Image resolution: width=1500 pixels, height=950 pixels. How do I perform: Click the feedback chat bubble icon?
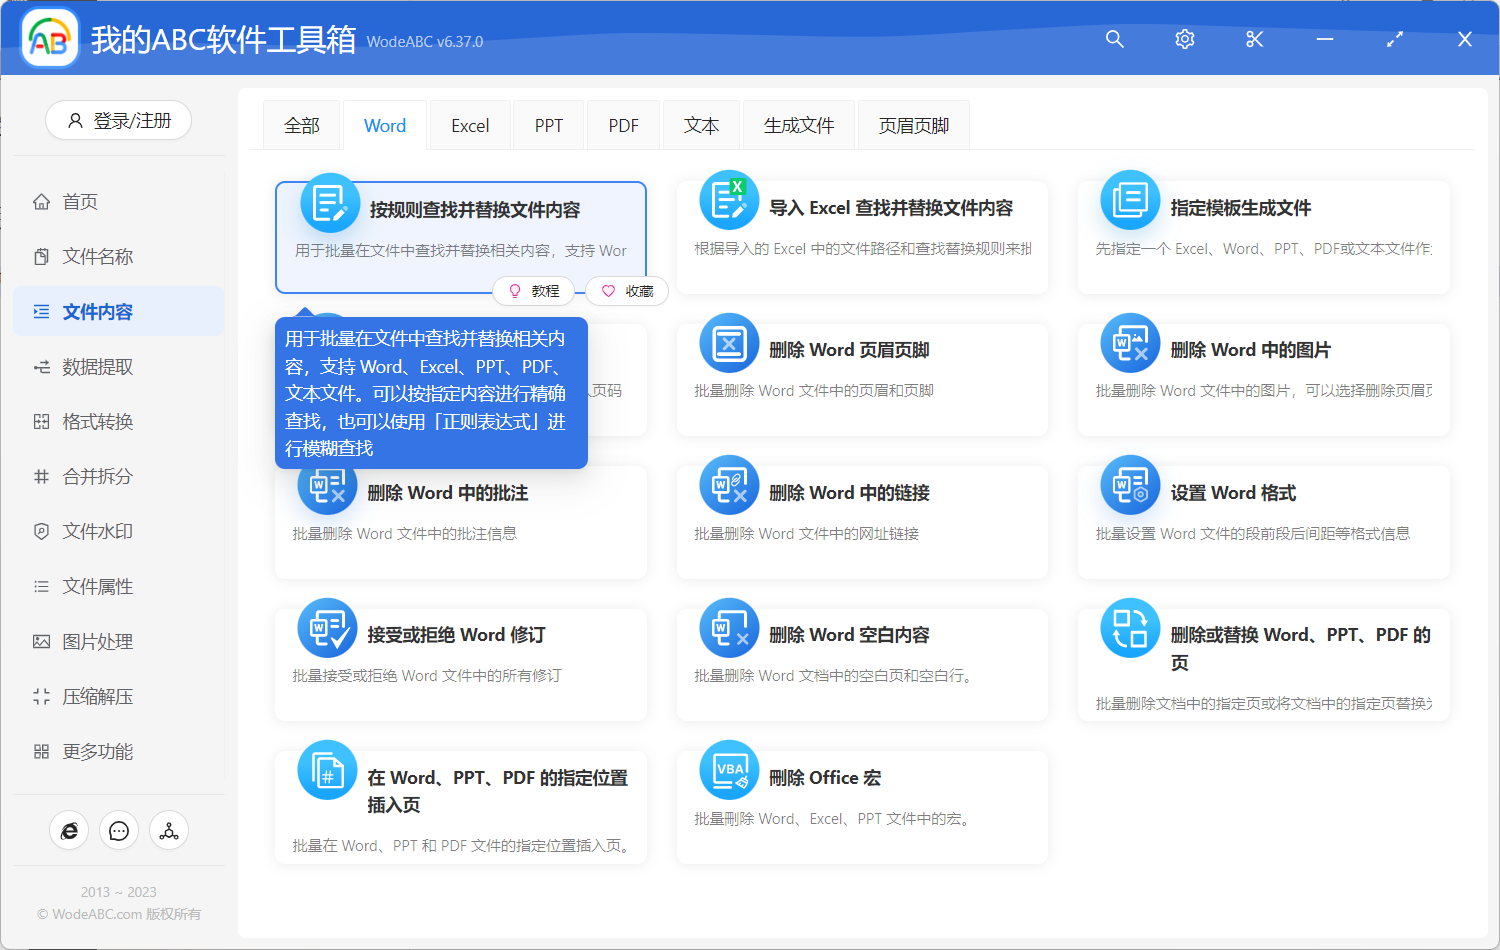click(119, 830)
